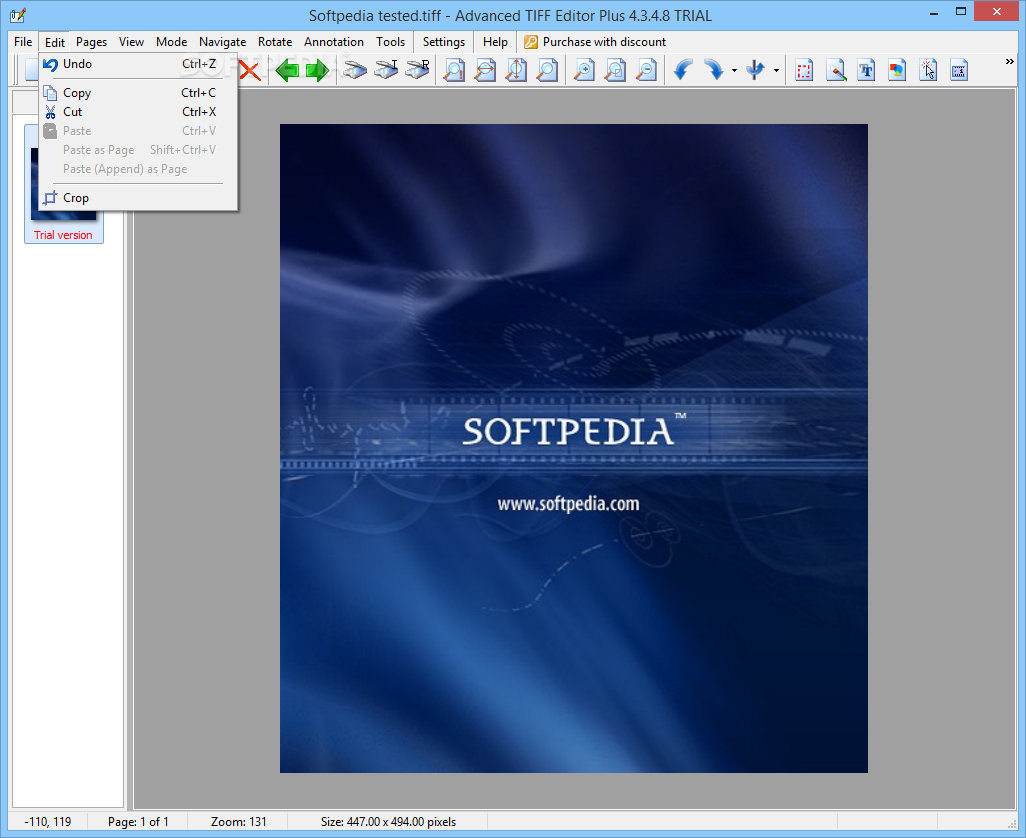Click the cursor coordinates -110, 119 status

pos(48,822)
